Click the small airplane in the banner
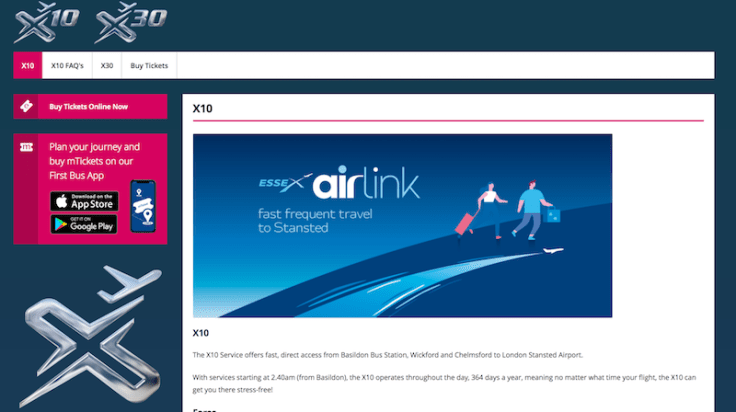Screen dimensions: 736x412 (x=549, y=251)
